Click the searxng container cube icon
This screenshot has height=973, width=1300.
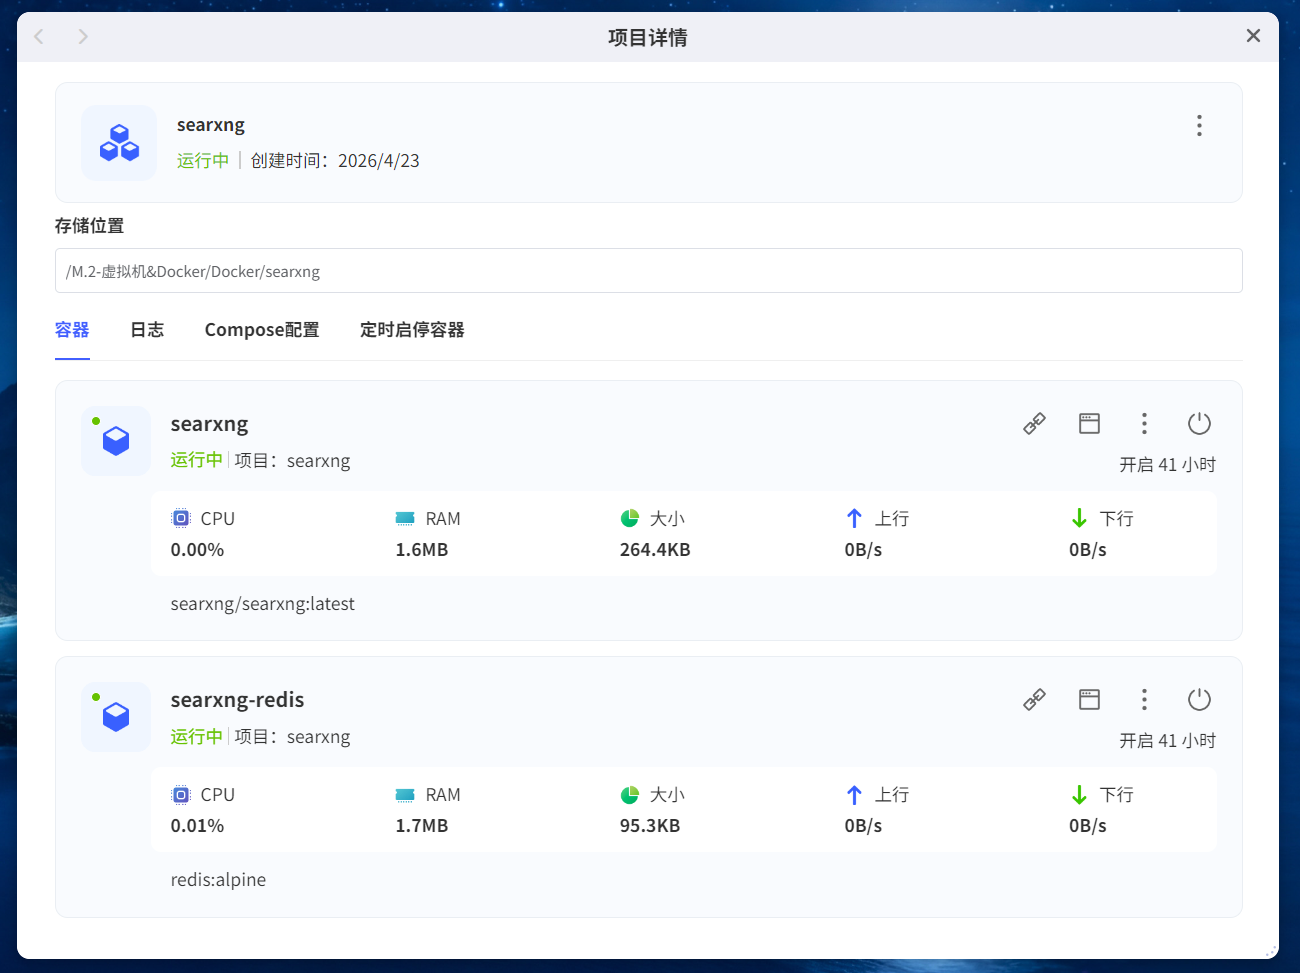point(116,441)
